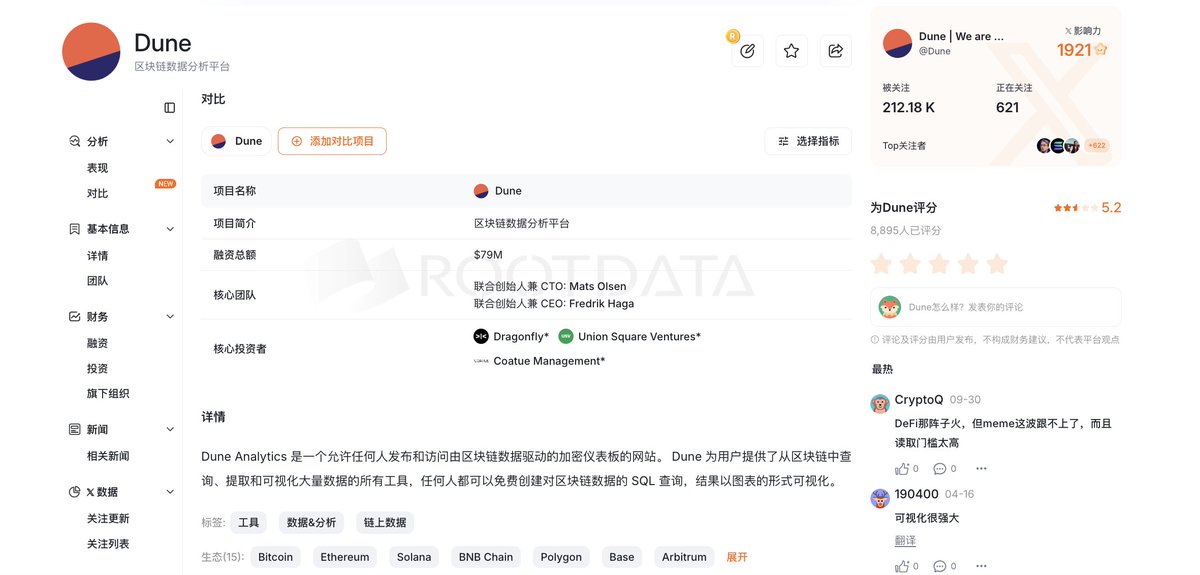Click the Dune logo at page top
Screen dimensions: 1200x575
[92, 51]
